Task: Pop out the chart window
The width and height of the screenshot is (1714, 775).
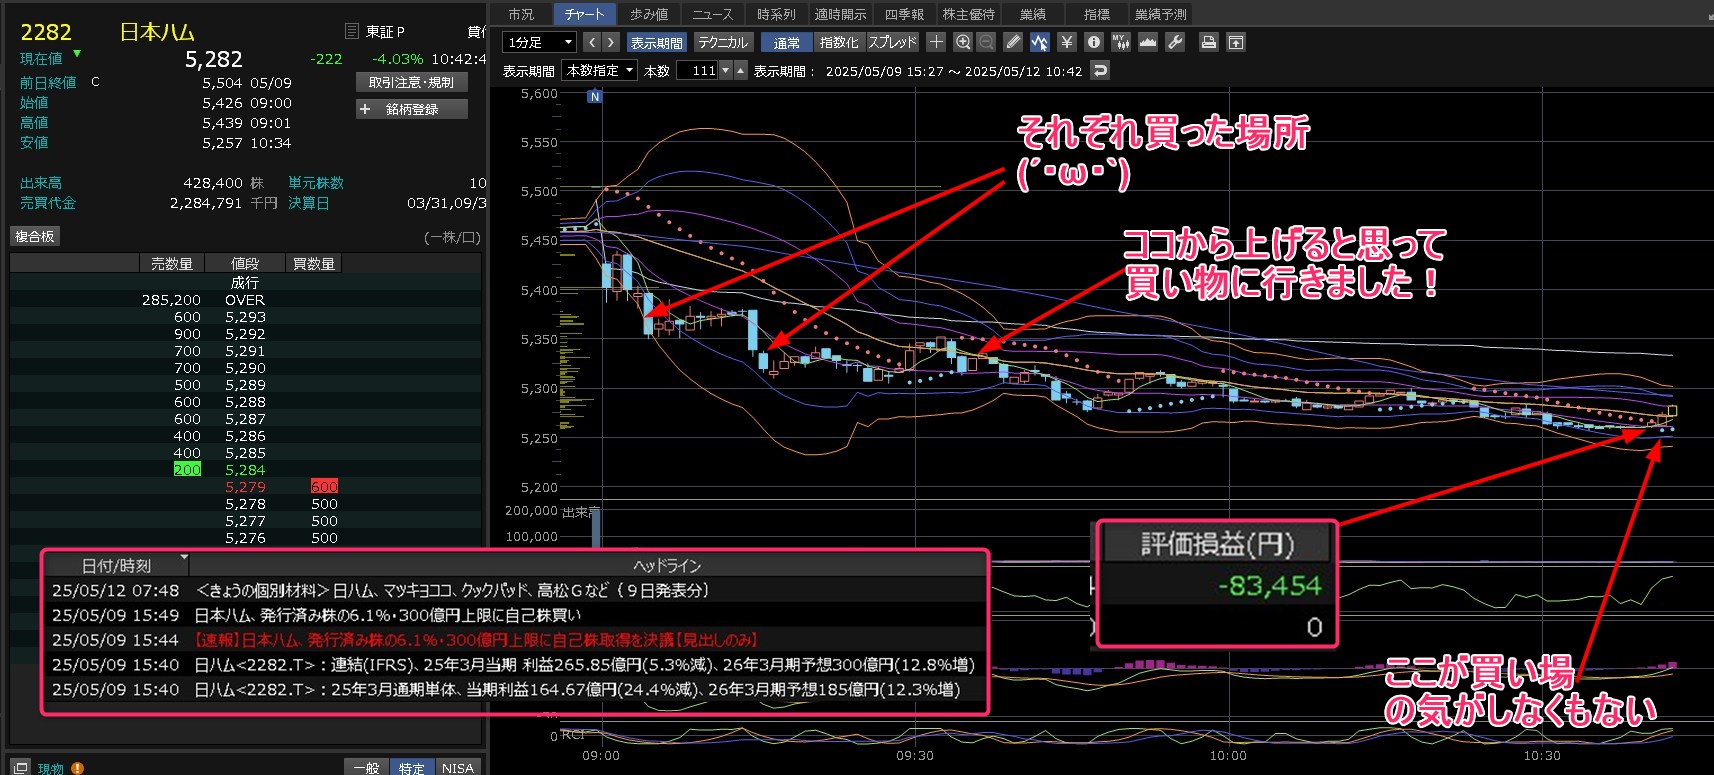Action: 1236,42
